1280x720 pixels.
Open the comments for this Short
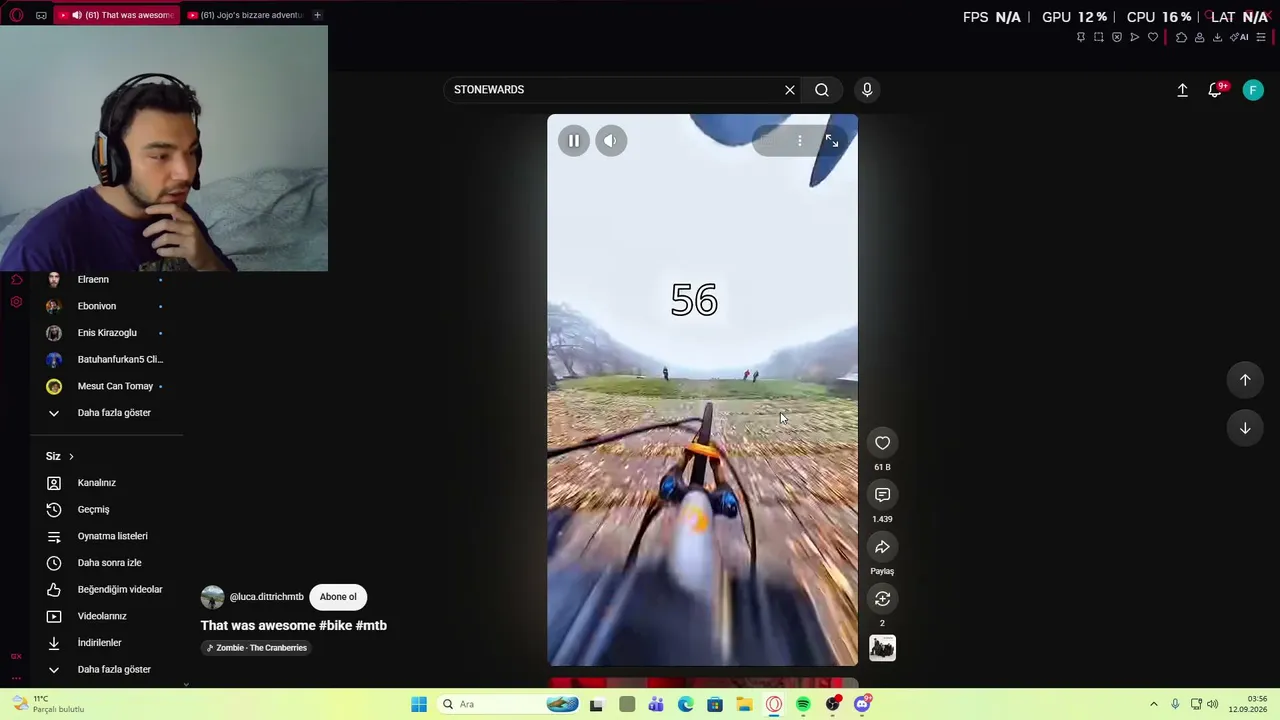click(x=882, y=495)
